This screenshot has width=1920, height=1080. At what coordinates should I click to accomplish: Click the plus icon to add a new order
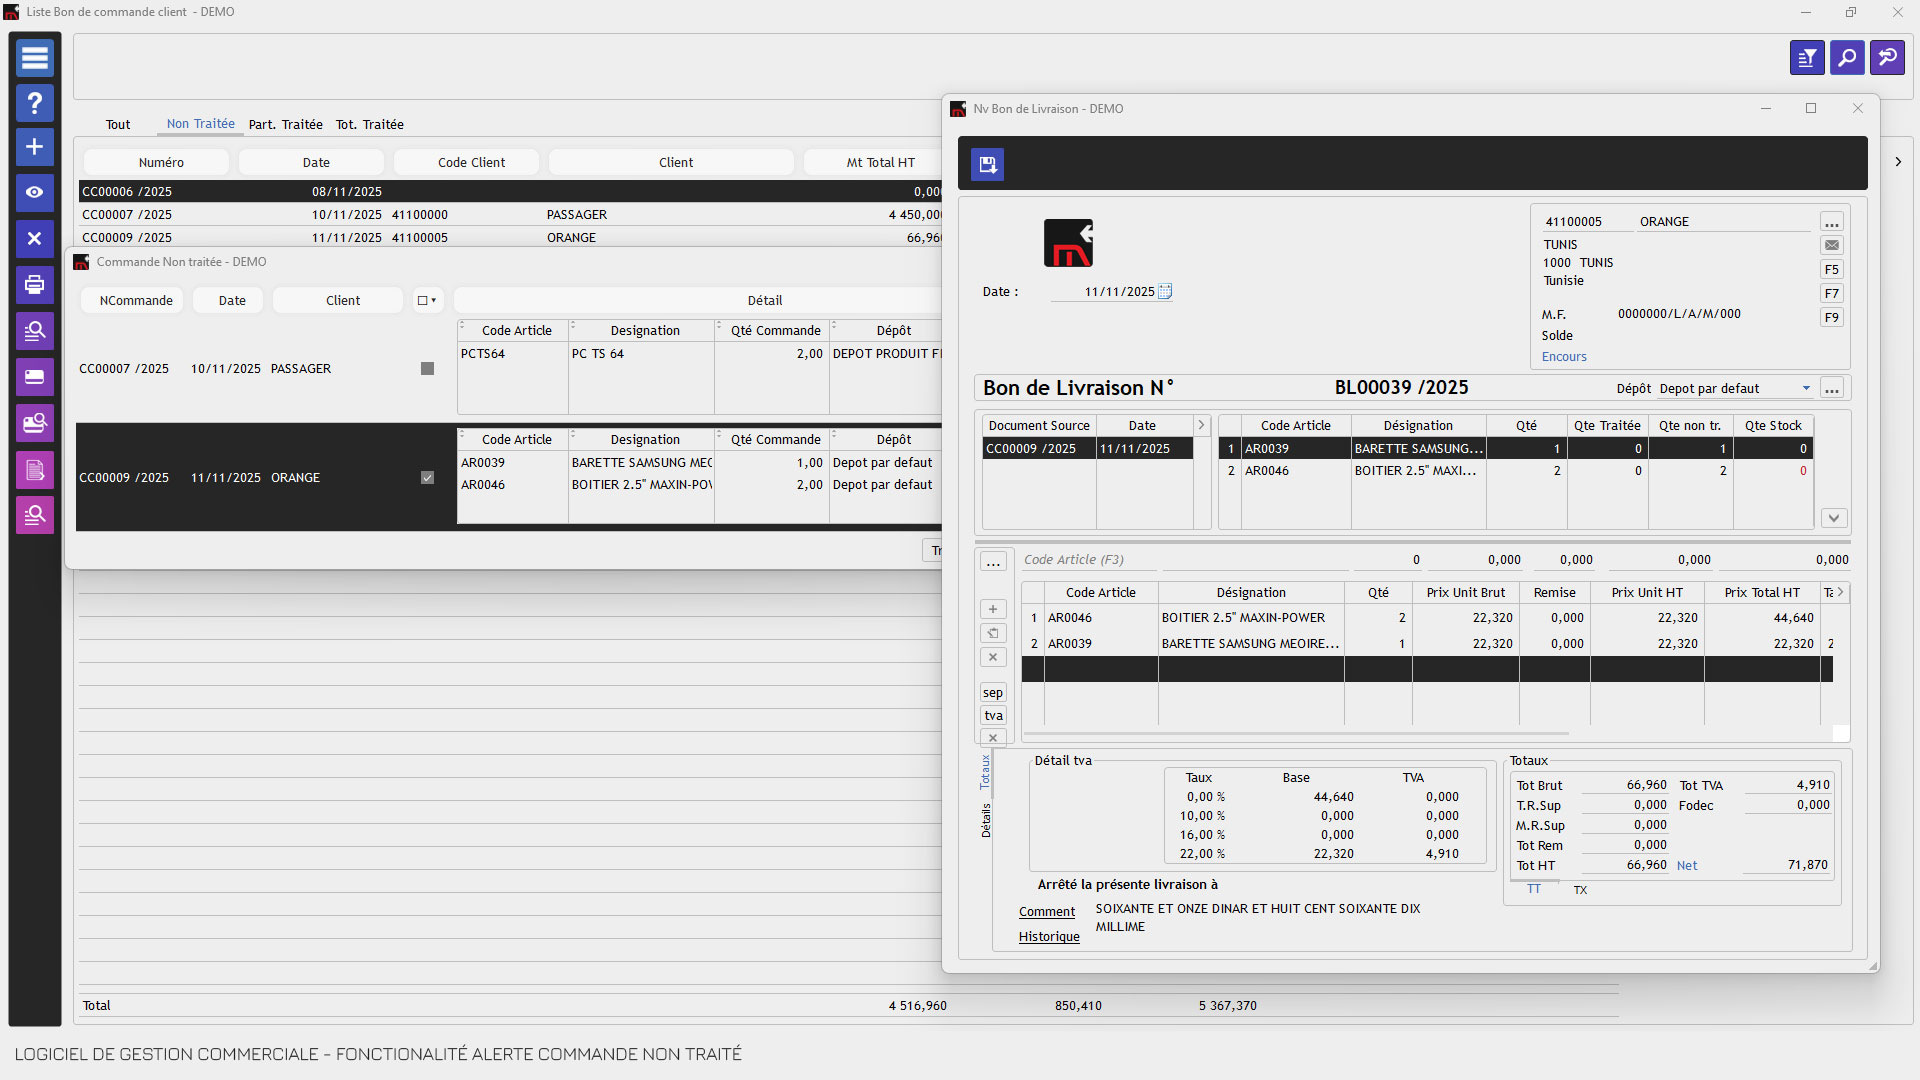click(34, 147)
